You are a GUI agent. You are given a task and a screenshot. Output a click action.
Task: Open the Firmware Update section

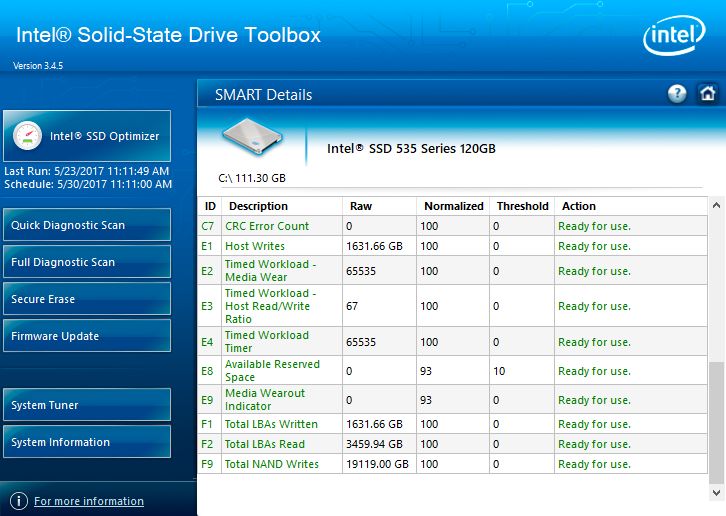coord(87,336)
